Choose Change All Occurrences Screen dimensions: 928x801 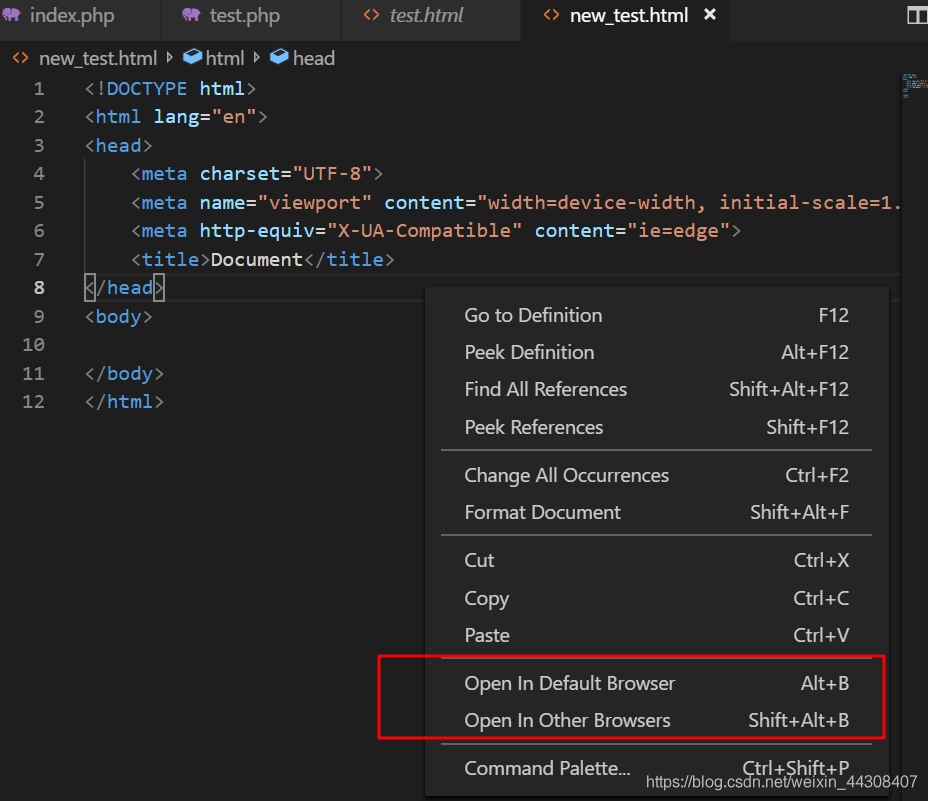click(x=656, y=475)
